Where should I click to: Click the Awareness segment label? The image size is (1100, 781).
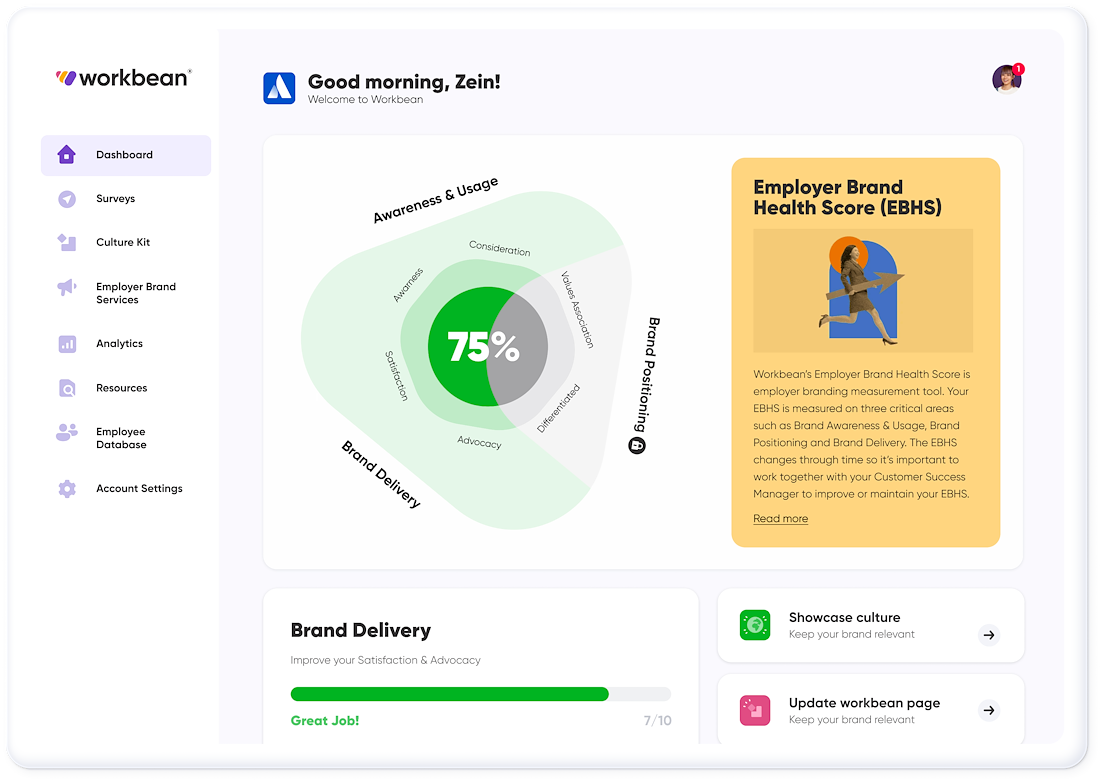408,285
